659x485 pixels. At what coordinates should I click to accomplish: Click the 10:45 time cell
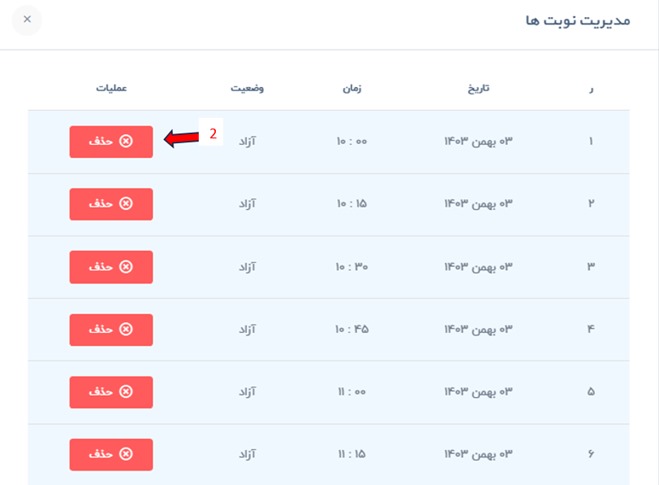tap(352, 329)
